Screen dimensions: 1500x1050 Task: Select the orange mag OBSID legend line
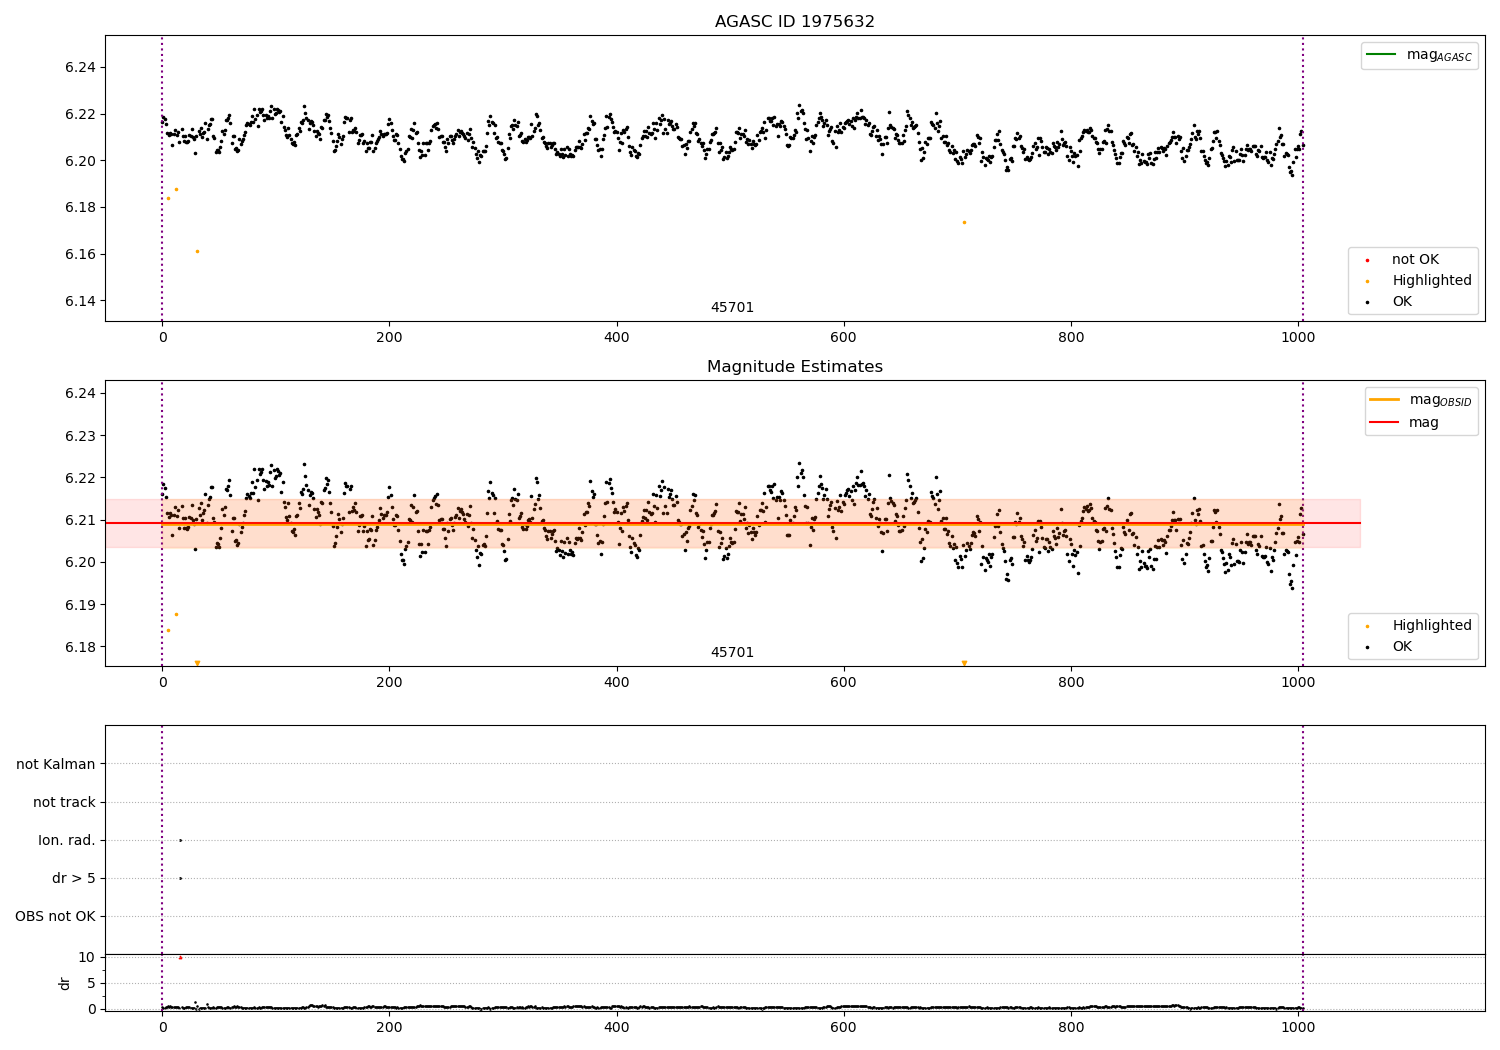pos(1384,400)
